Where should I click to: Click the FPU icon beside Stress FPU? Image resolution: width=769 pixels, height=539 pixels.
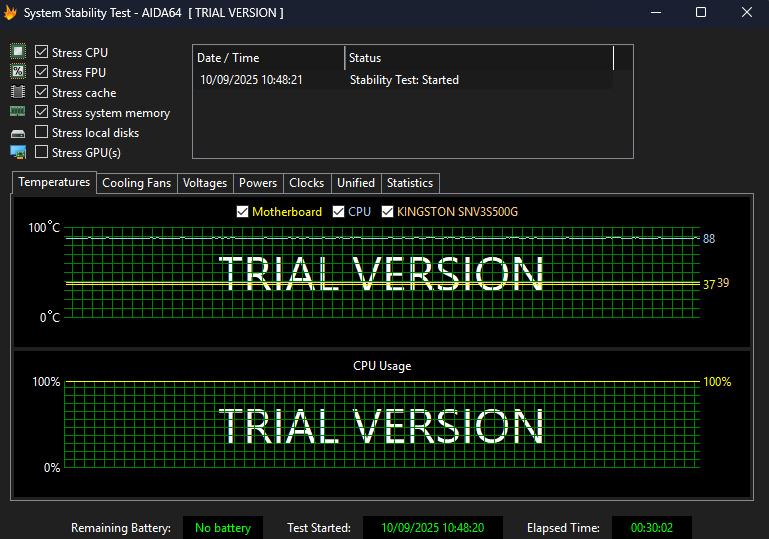pyautogui.click(x=18, y=72)
